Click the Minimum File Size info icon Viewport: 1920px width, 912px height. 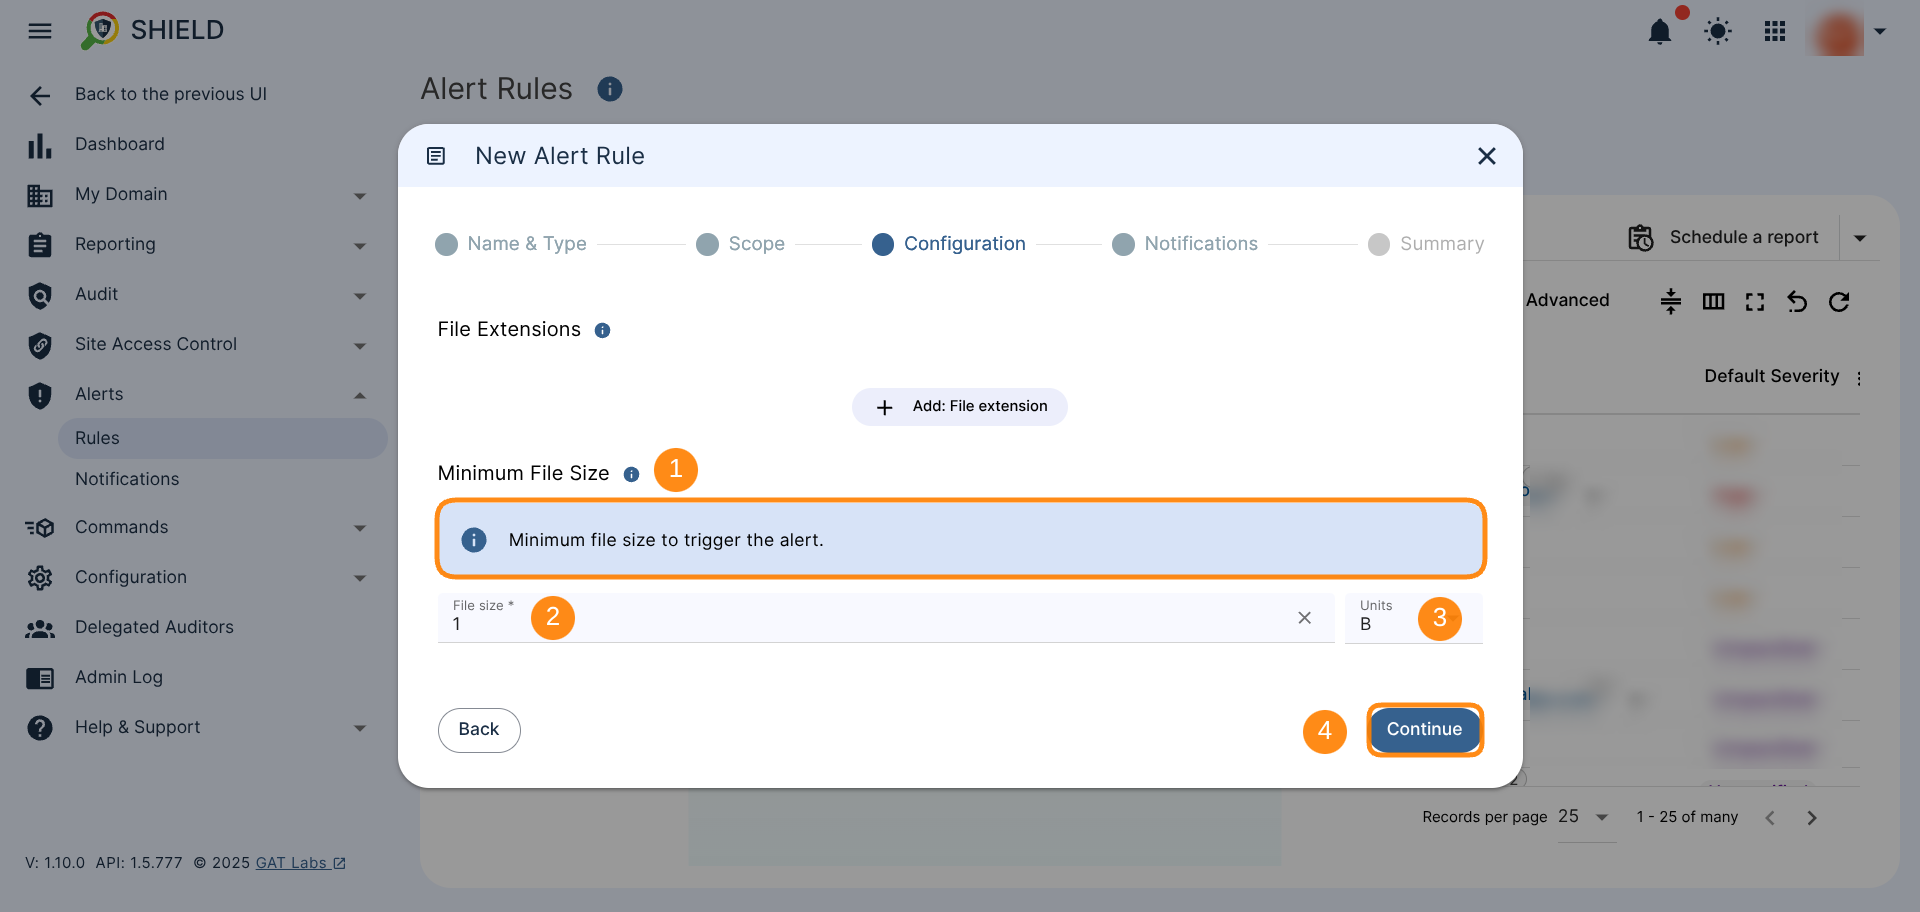pyautogui.click(x=631, y=475)
